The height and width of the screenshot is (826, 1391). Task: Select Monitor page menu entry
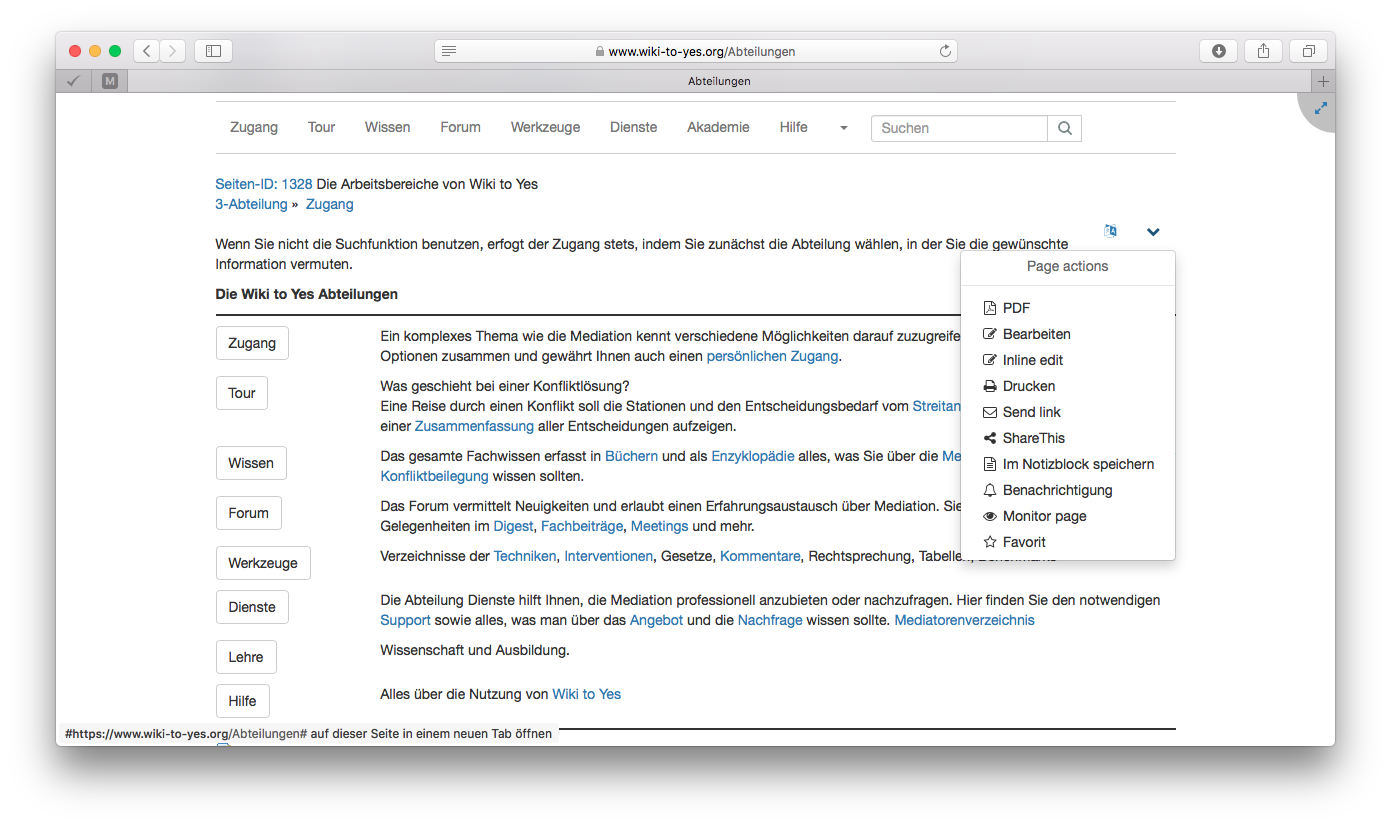point(1044,516)
